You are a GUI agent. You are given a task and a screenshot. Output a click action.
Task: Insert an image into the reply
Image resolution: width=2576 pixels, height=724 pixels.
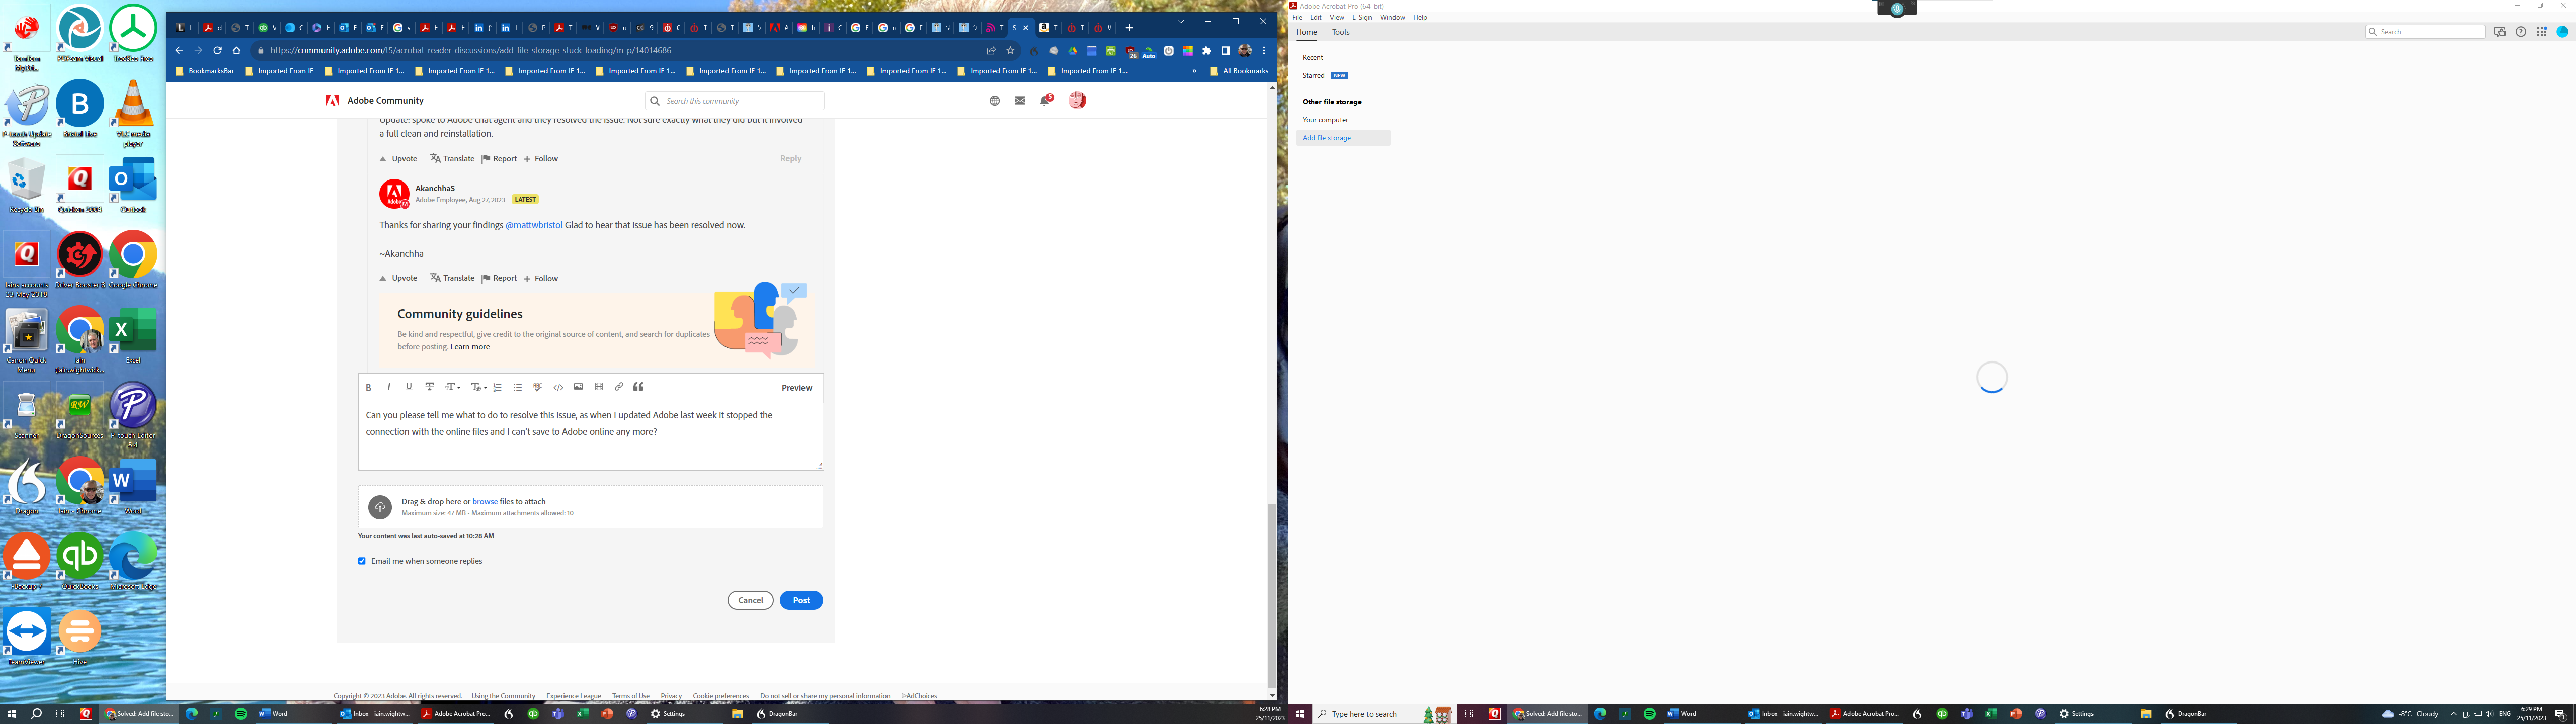[x=578, y=387]
